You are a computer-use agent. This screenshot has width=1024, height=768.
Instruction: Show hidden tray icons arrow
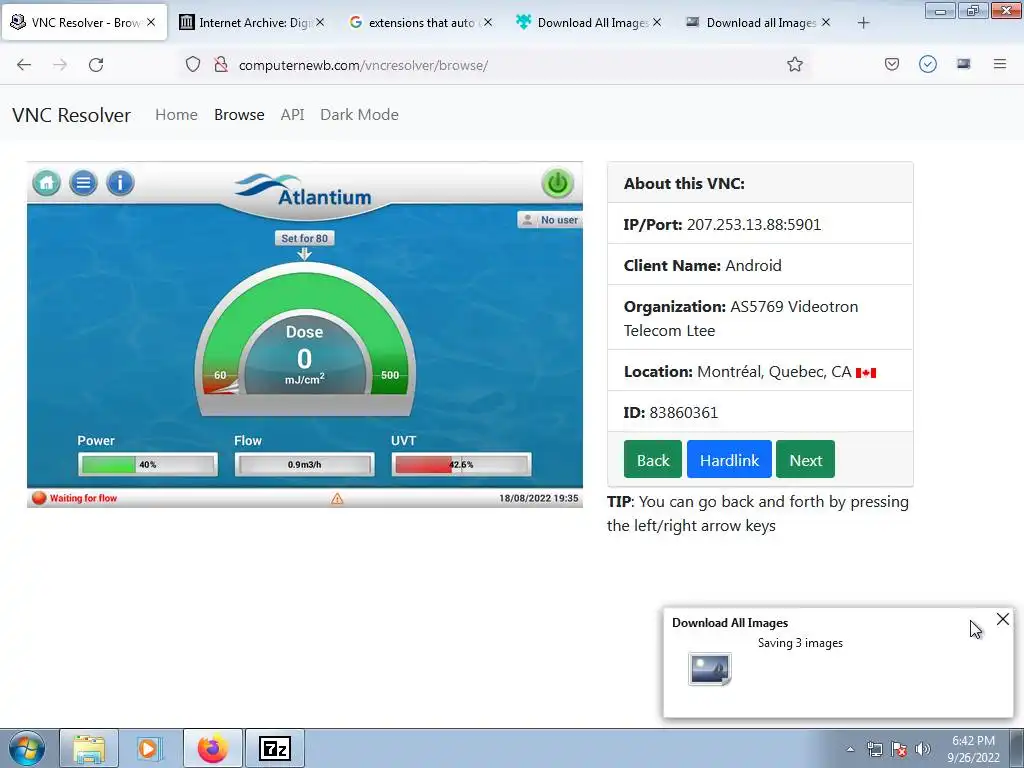850,749
